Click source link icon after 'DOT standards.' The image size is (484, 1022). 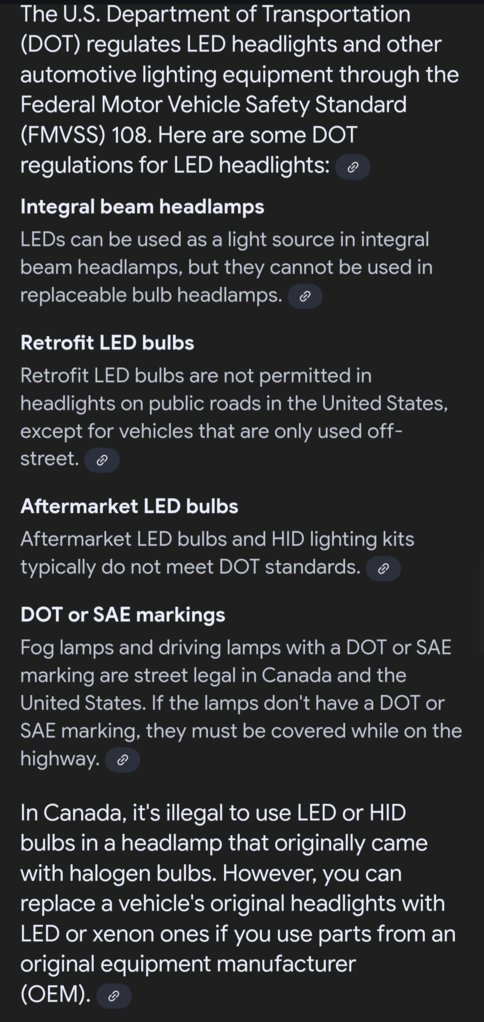tap(383, 569)
